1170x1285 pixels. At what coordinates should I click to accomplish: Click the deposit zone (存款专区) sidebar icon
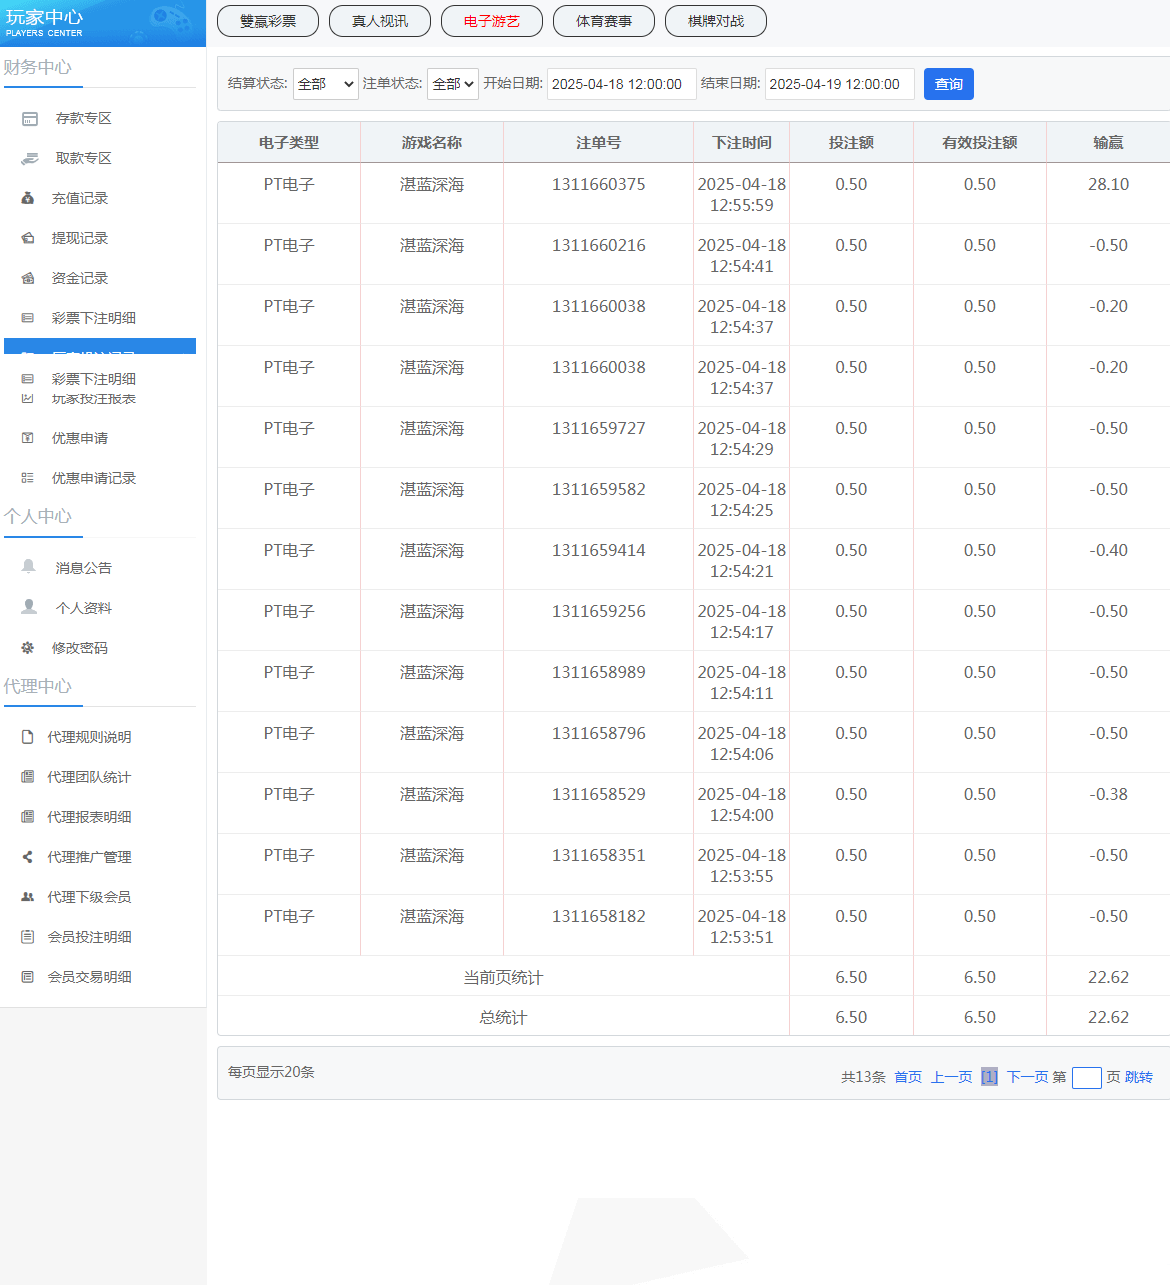(30, 119)
